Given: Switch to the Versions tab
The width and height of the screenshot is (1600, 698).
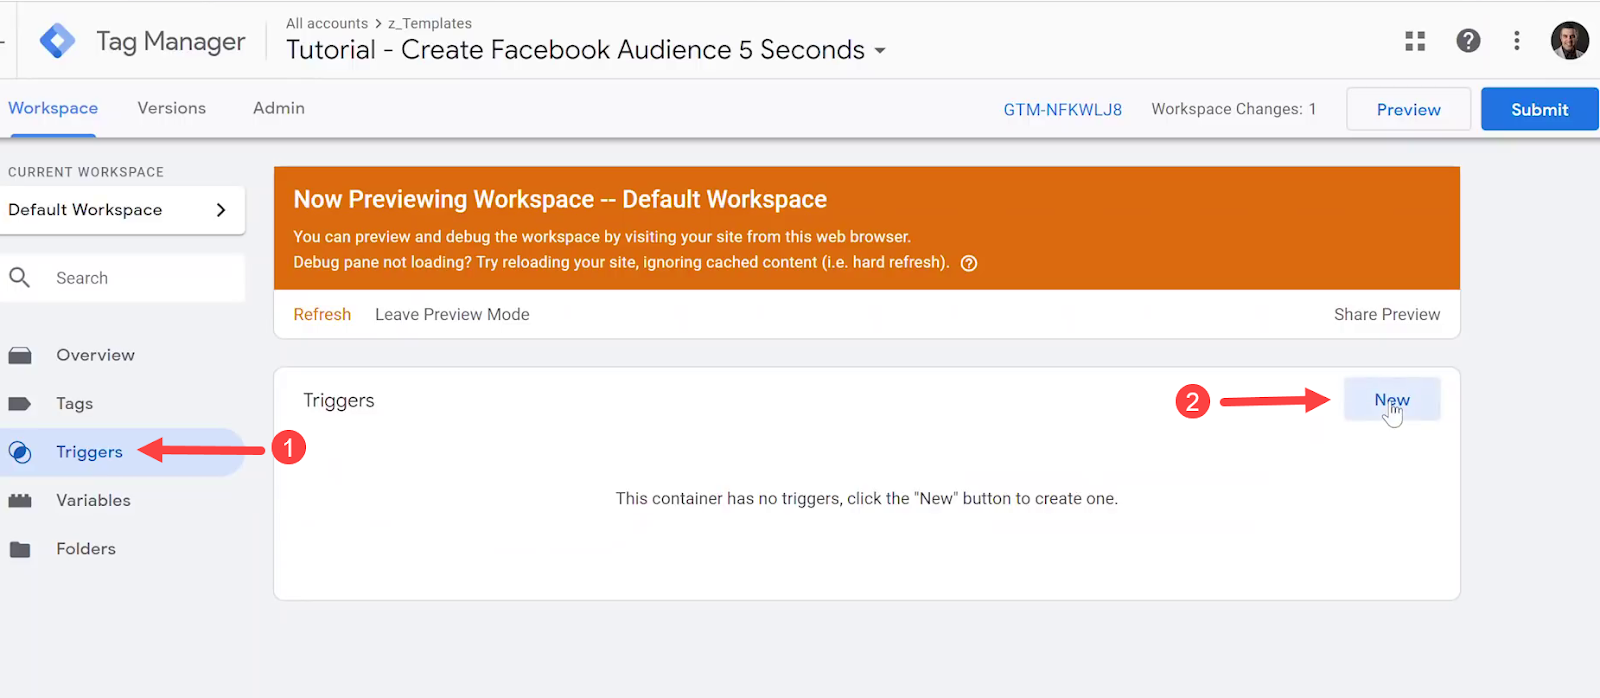Looking at the screenshot, I should click(172, 108).
